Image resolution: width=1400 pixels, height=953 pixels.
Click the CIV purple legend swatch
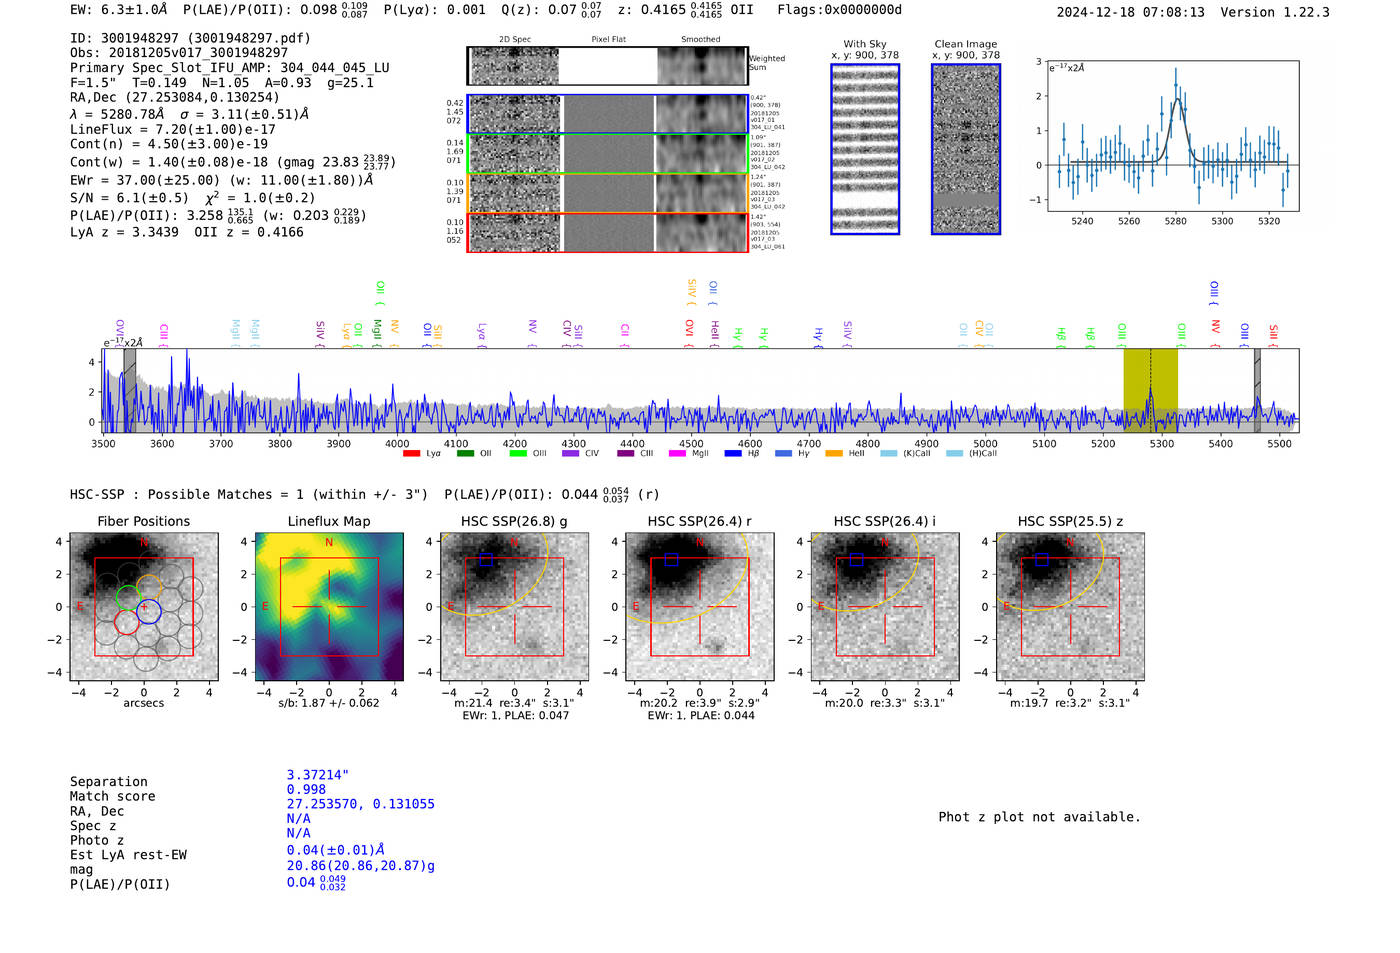click(x=571, y=454)
